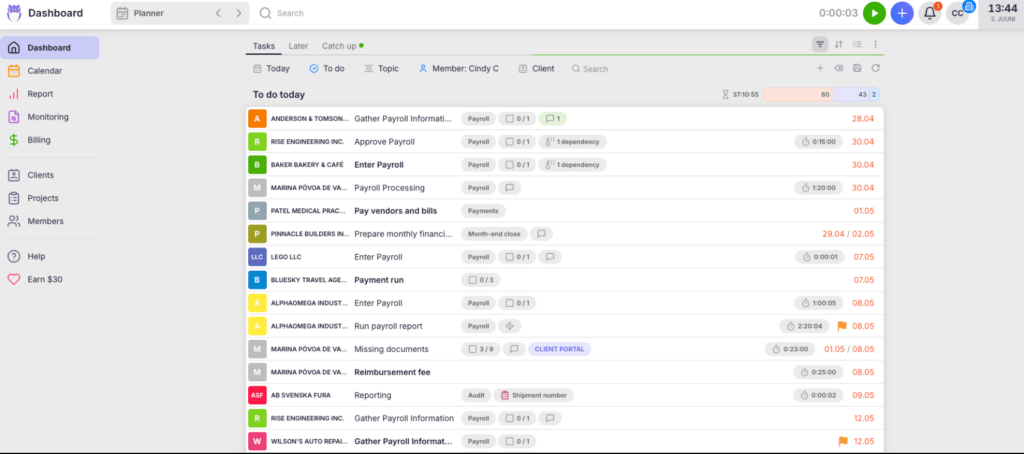Toggle checklist 0/3 on Bluesky Payment run
Screen dimensions: 1024x454
(x=481, y=280)
